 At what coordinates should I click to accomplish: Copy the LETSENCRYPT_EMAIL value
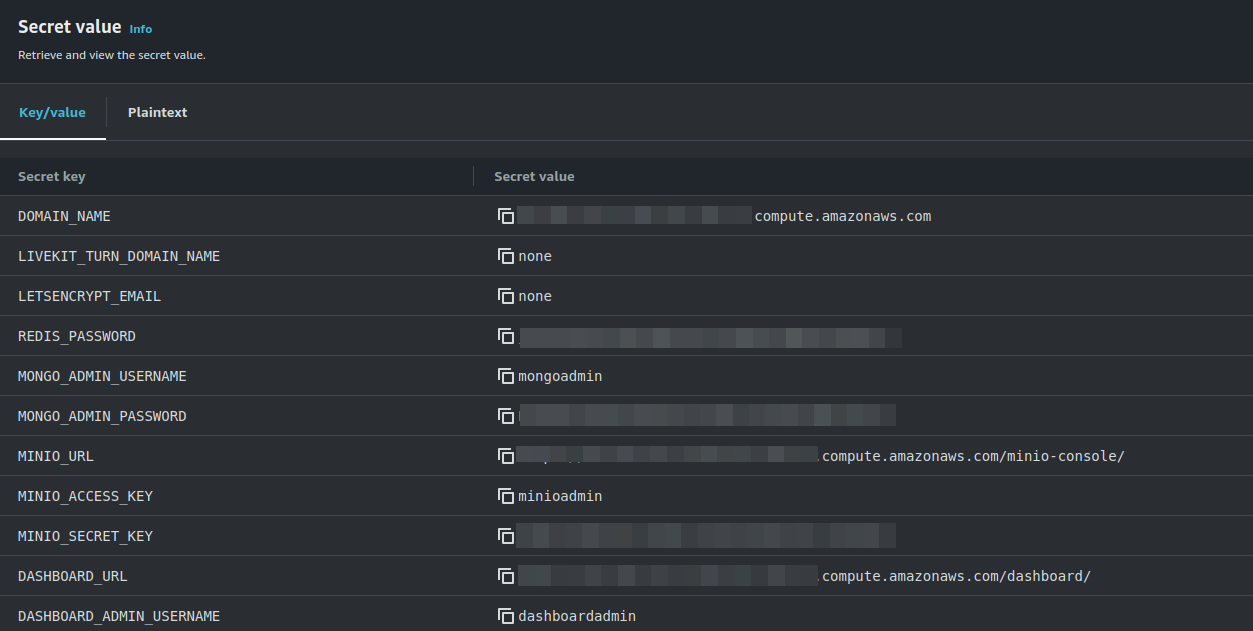click(506, 296)
